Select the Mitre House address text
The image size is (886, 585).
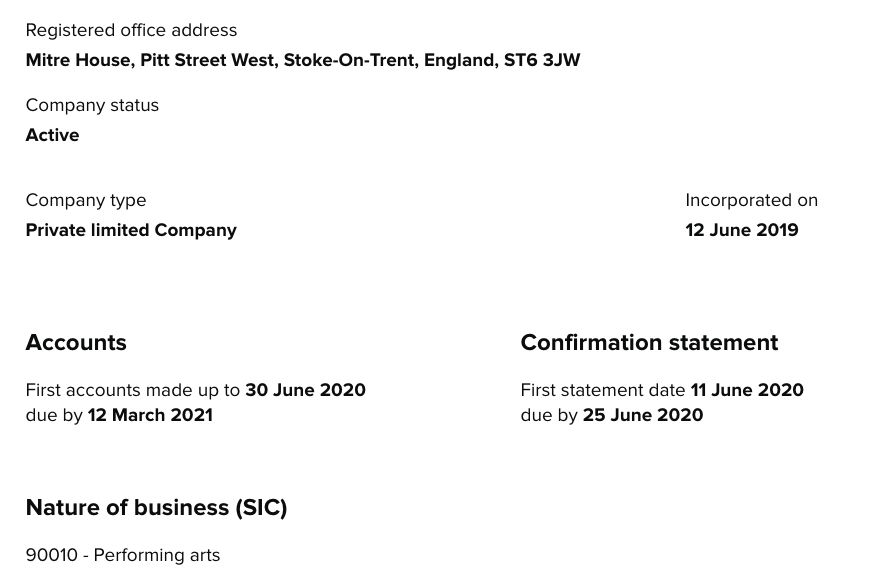tap(303, 60)
